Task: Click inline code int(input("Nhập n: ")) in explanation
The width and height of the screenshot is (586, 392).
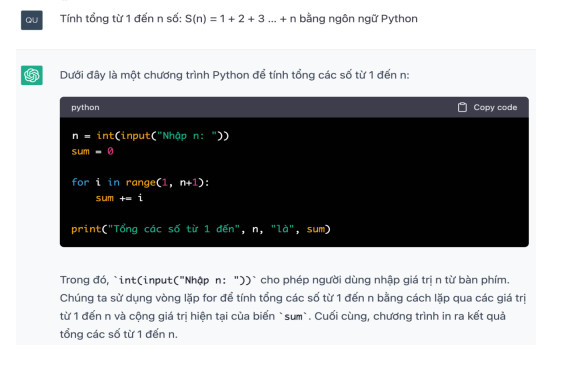Action: [185, 280]
